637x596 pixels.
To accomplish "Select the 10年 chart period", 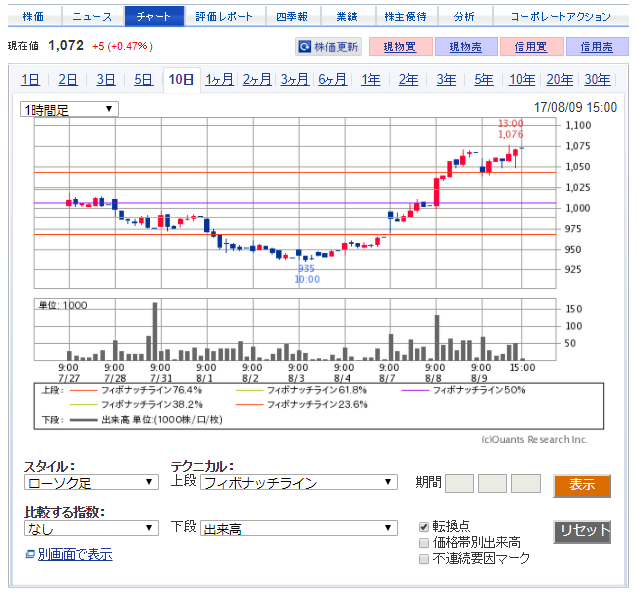I will [522, 79].
